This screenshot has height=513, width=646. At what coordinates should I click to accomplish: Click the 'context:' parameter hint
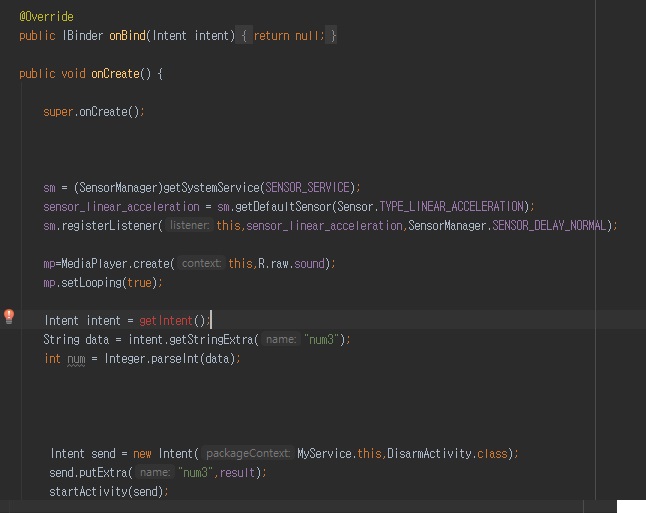pos(201,263)
